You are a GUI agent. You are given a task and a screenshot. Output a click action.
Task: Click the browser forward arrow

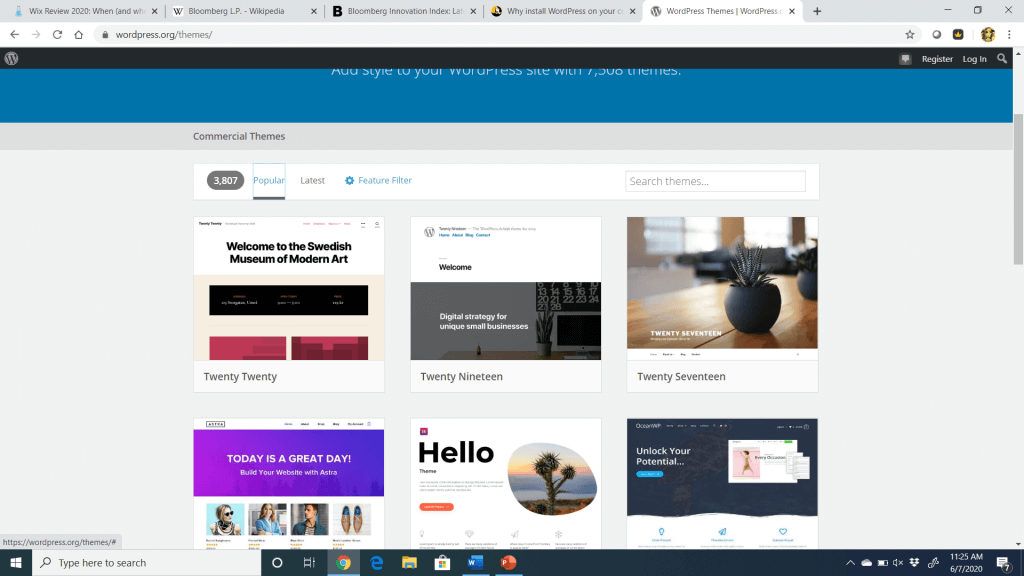point(36,35)
